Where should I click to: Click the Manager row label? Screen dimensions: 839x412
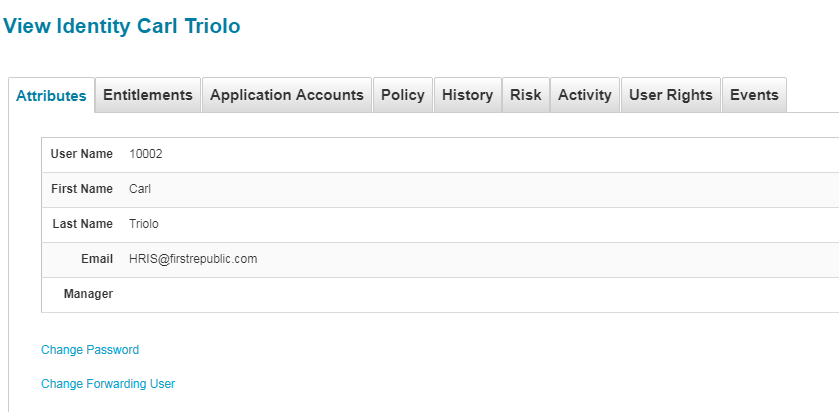click(x=88, y=294)
